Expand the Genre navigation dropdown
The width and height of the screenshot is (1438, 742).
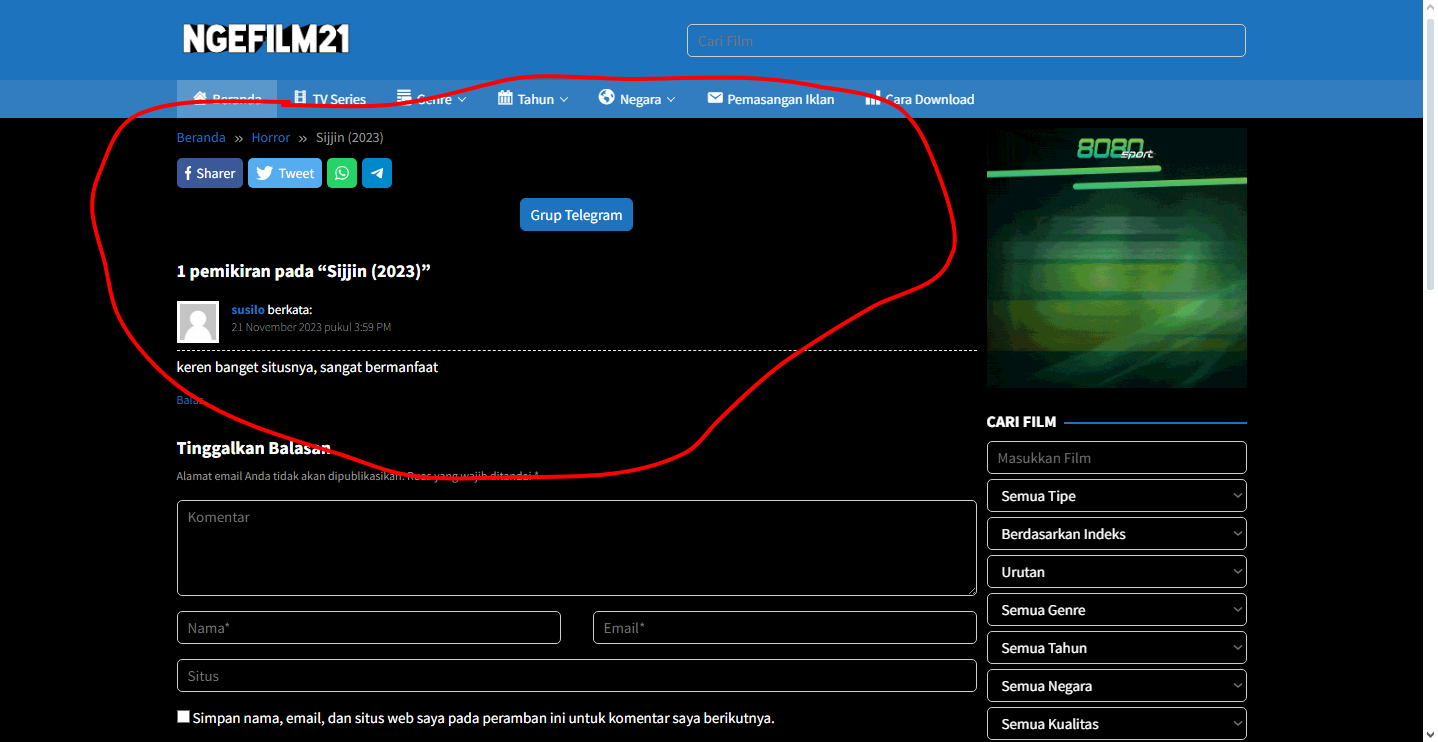tap(432, 99)
